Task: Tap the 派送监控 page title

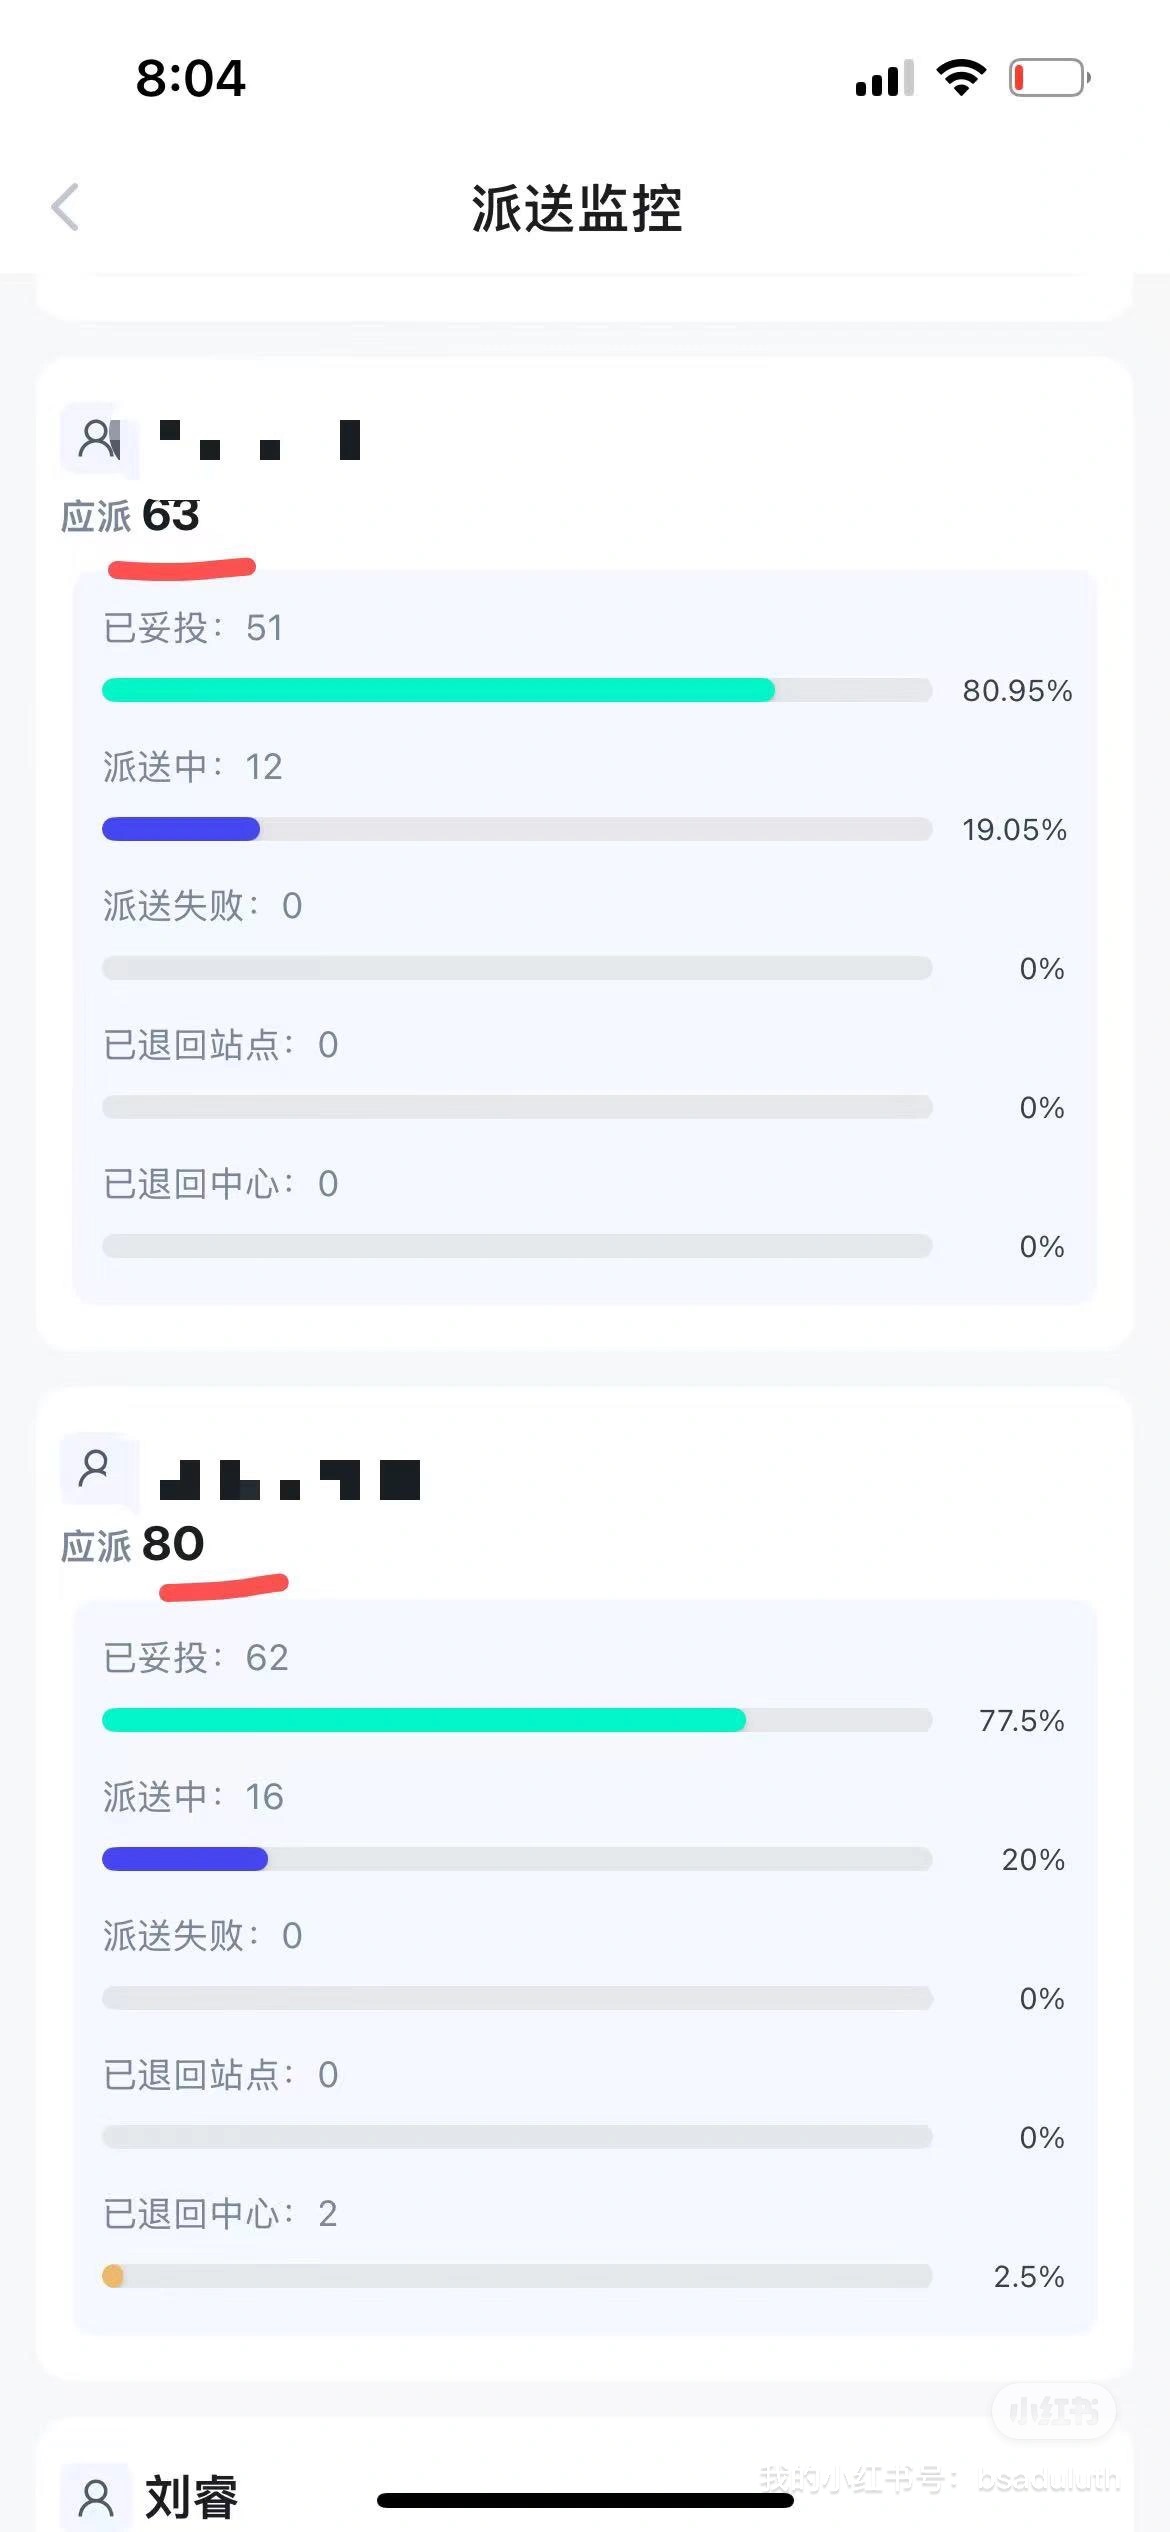Action: tap(577, 209)
